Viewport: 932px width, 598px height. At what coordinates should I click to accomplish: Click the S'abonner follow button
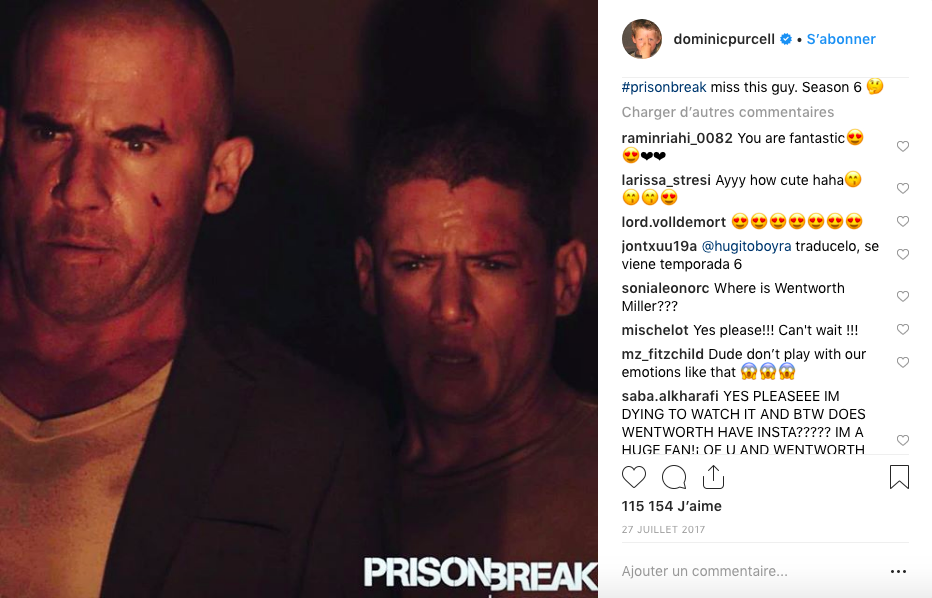(x=841, y=39)
